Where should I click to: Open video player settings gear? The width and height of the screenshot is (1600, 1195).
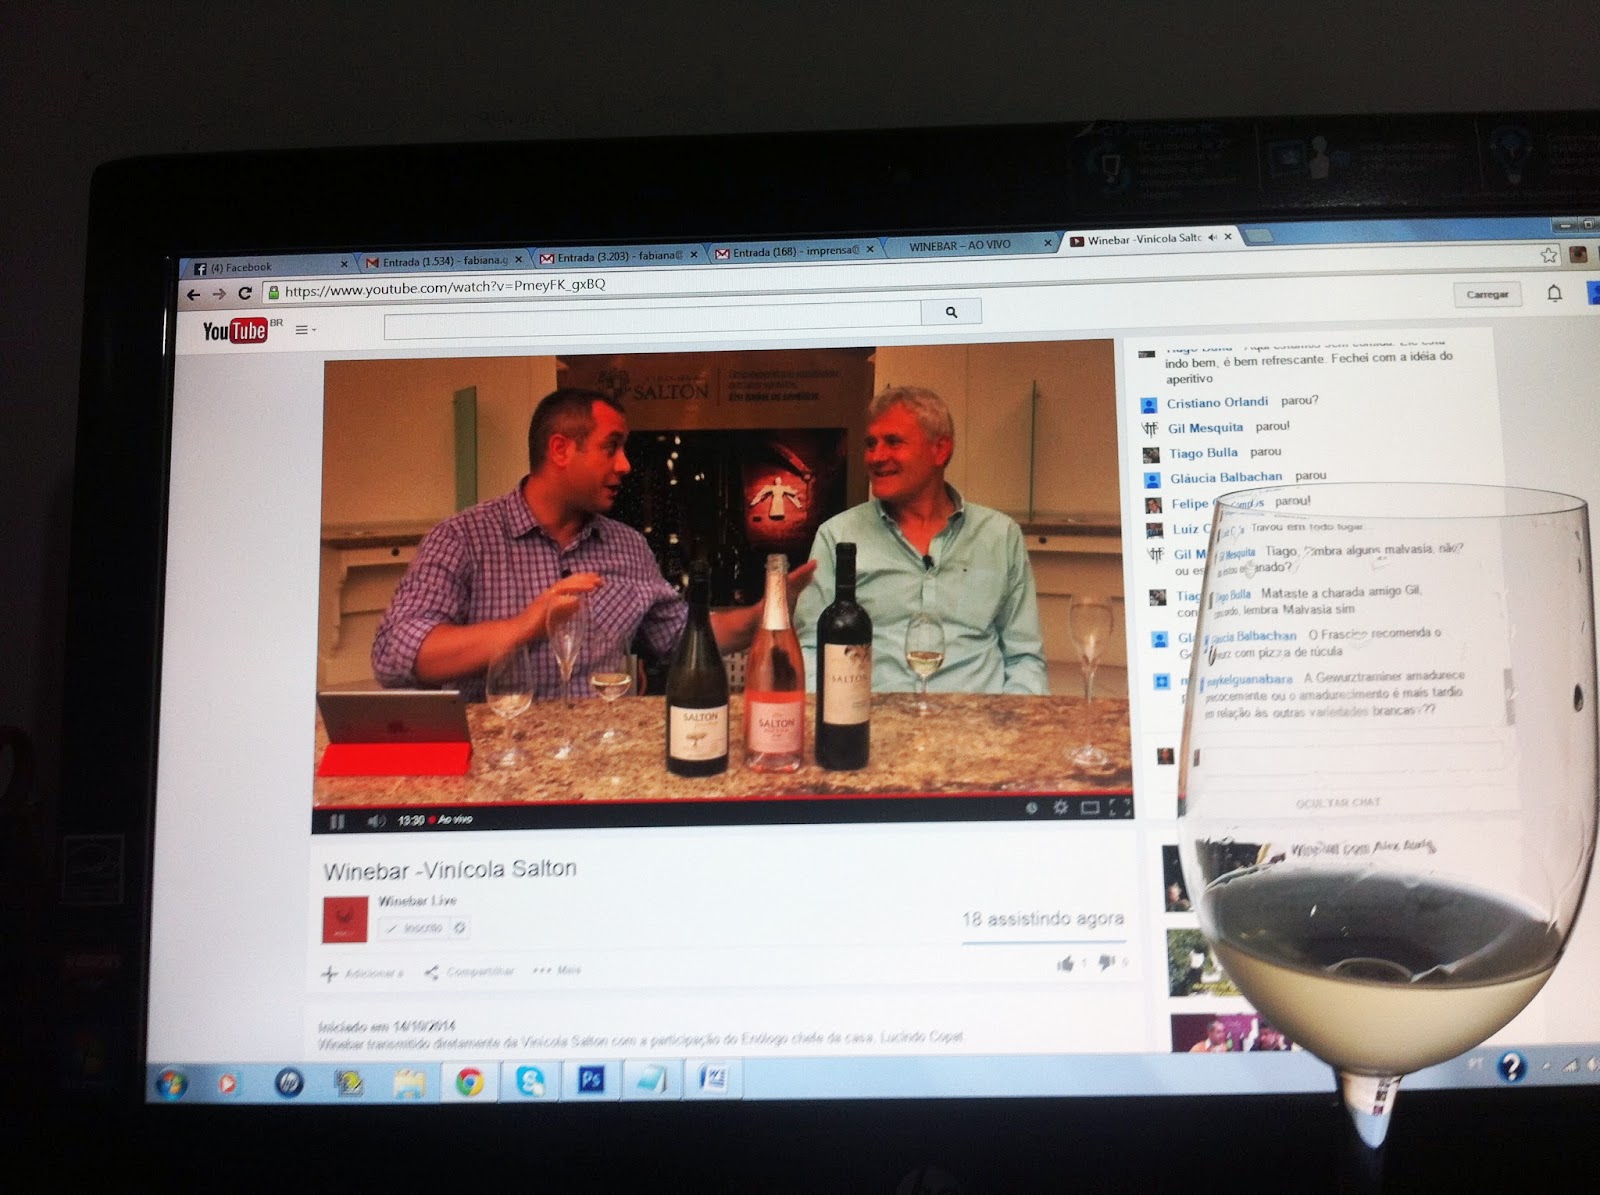pyautogui.click(x=1060, y=807)
